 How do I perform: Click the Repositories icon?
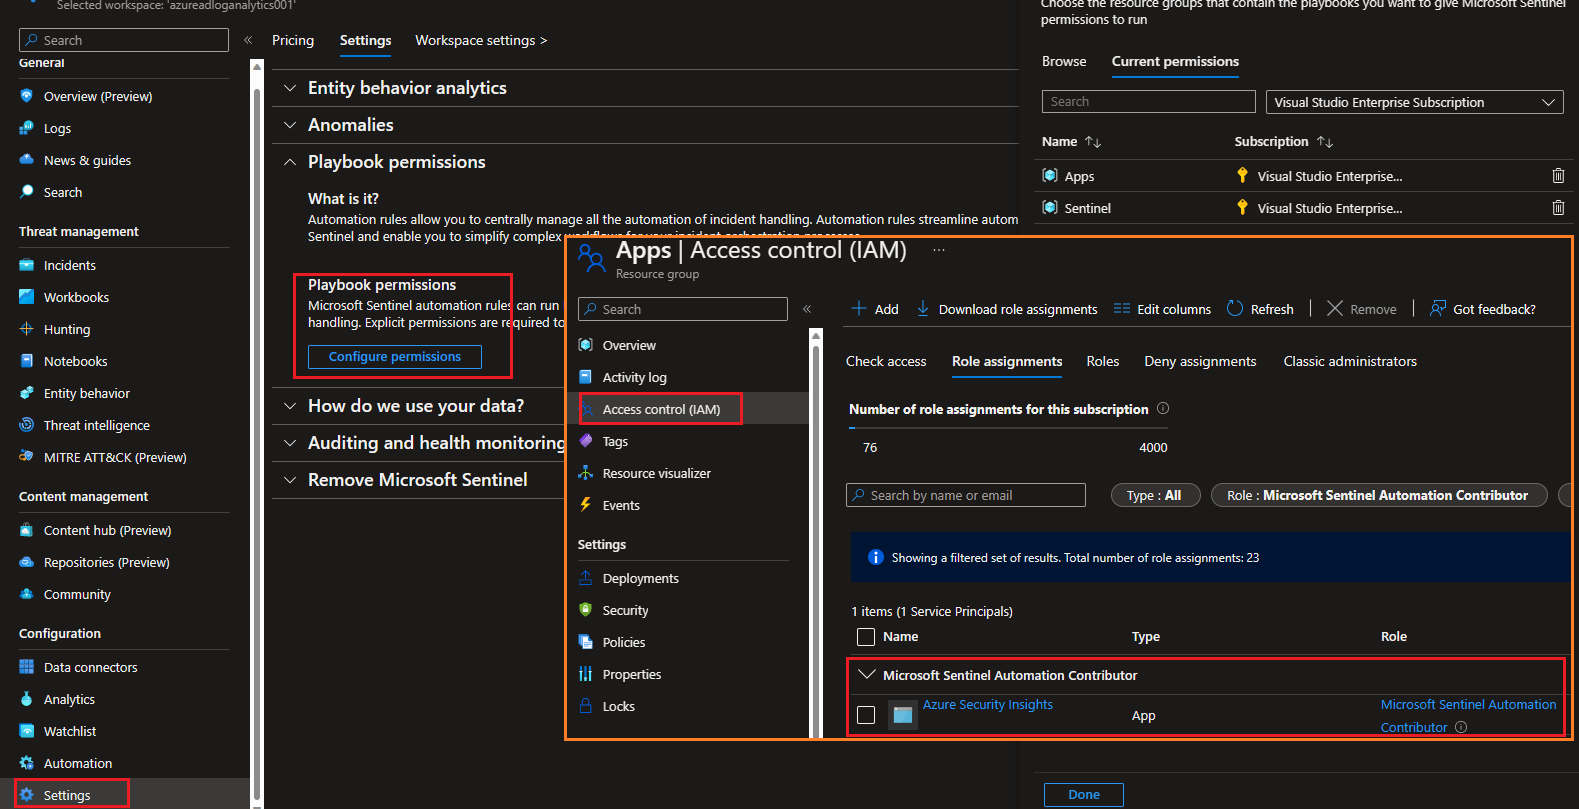pyautogui.click(x=27, y=562)
